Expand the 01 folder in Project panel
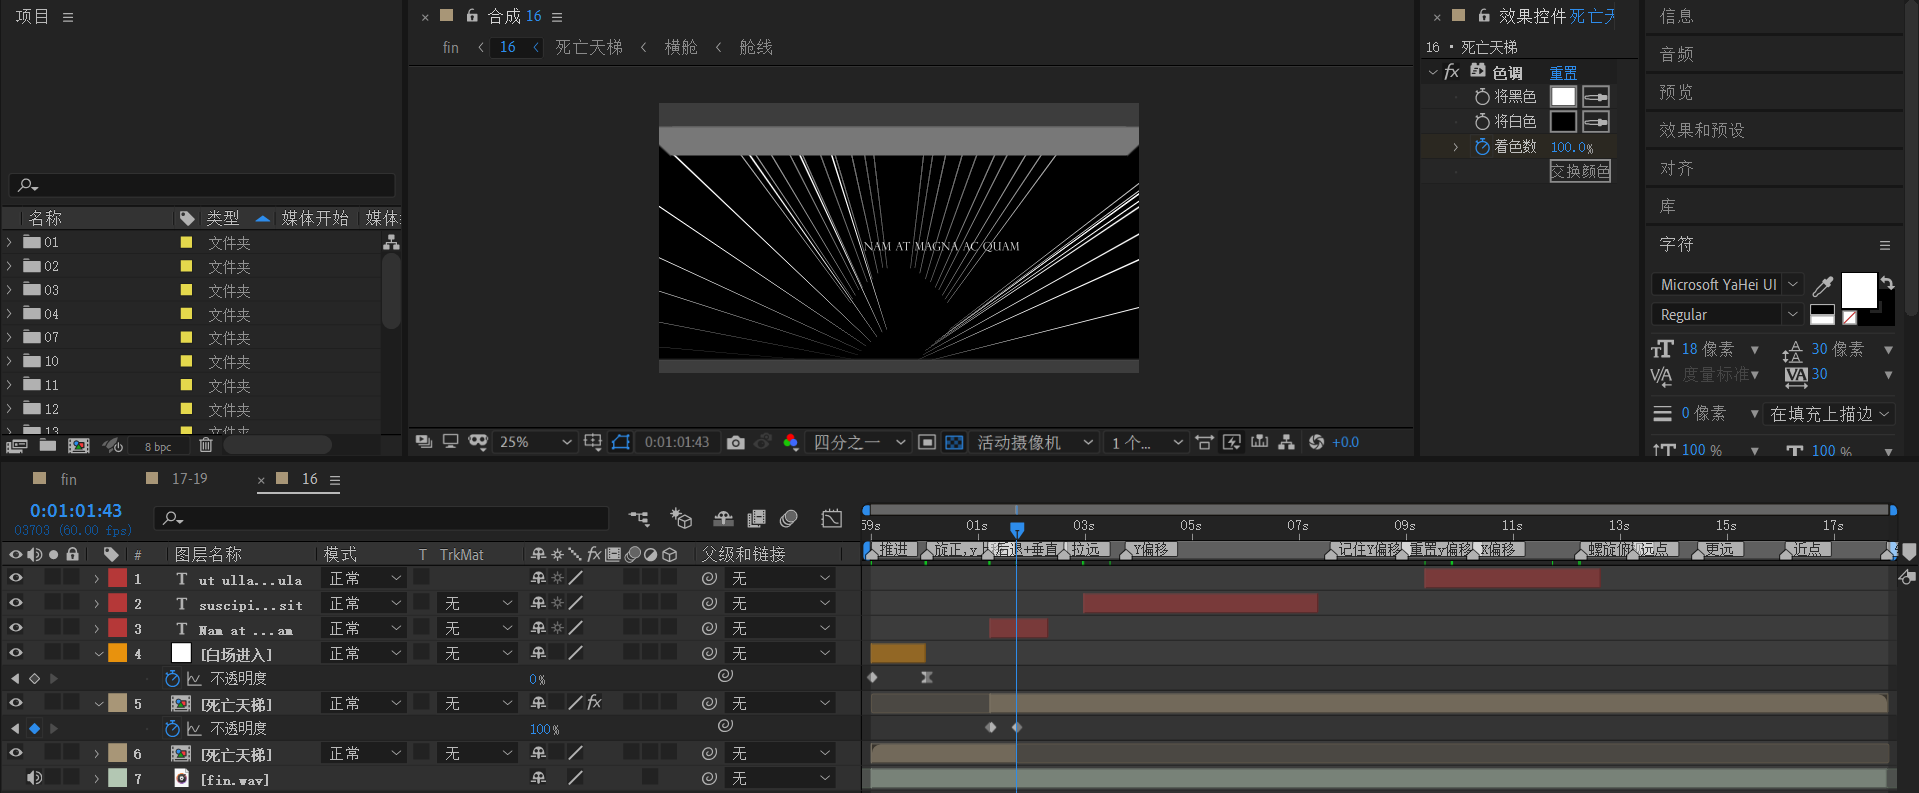1919x793 pixels. point(9,242)
